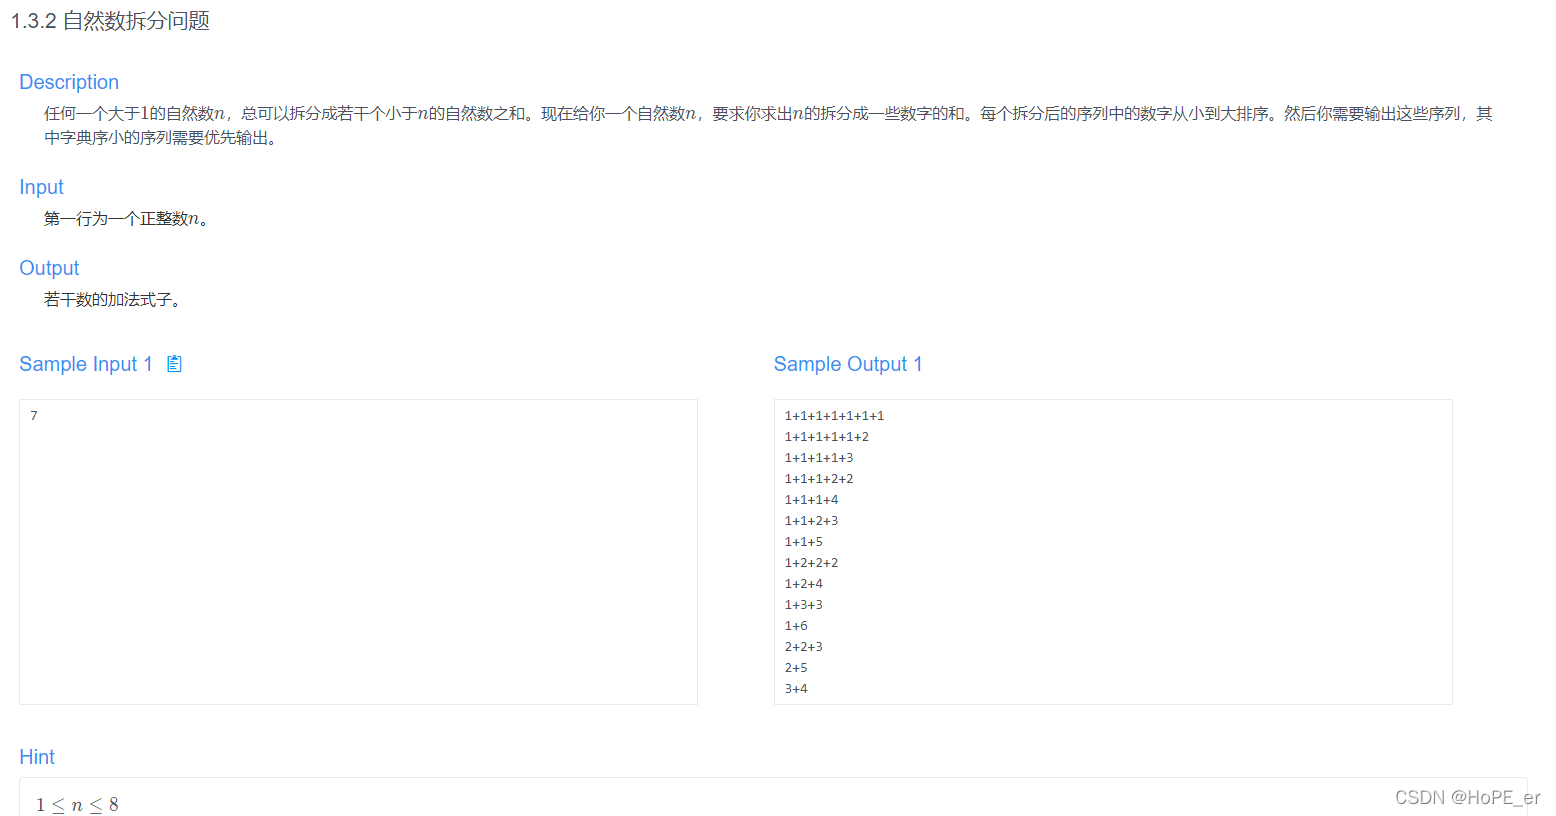Click the output line 1+1+1+2+2
1556x816 pixels.
(819, 479)
